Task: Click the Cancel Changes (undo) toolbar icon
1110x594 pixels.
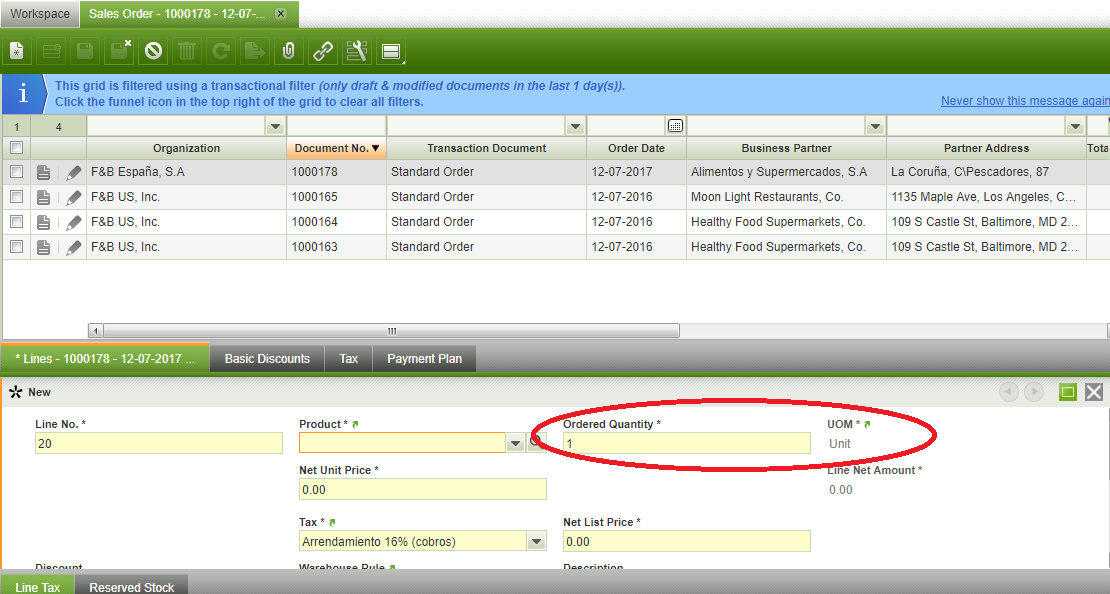Action: (x=153, y=51)
